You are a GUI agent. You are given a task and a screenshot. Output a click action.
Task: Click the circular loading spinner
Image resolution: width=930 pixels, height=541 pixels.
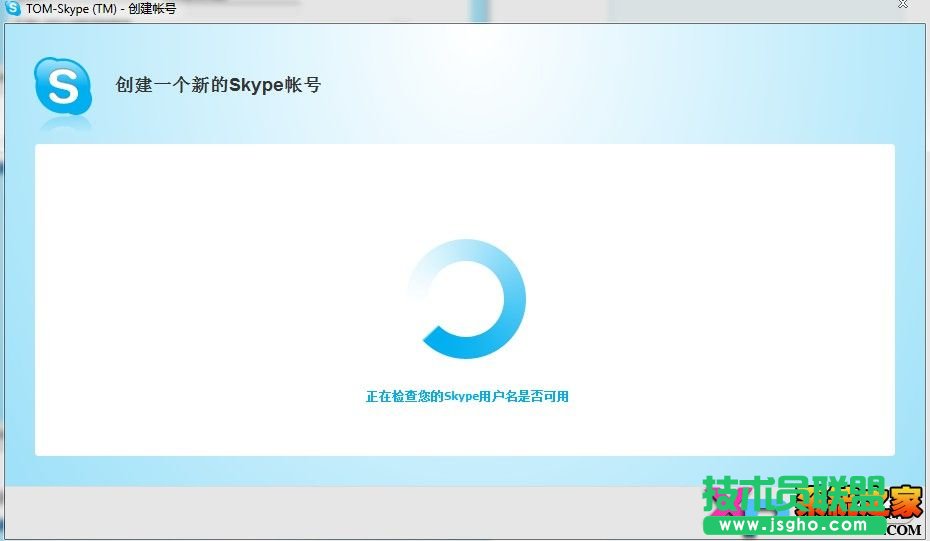467,299
